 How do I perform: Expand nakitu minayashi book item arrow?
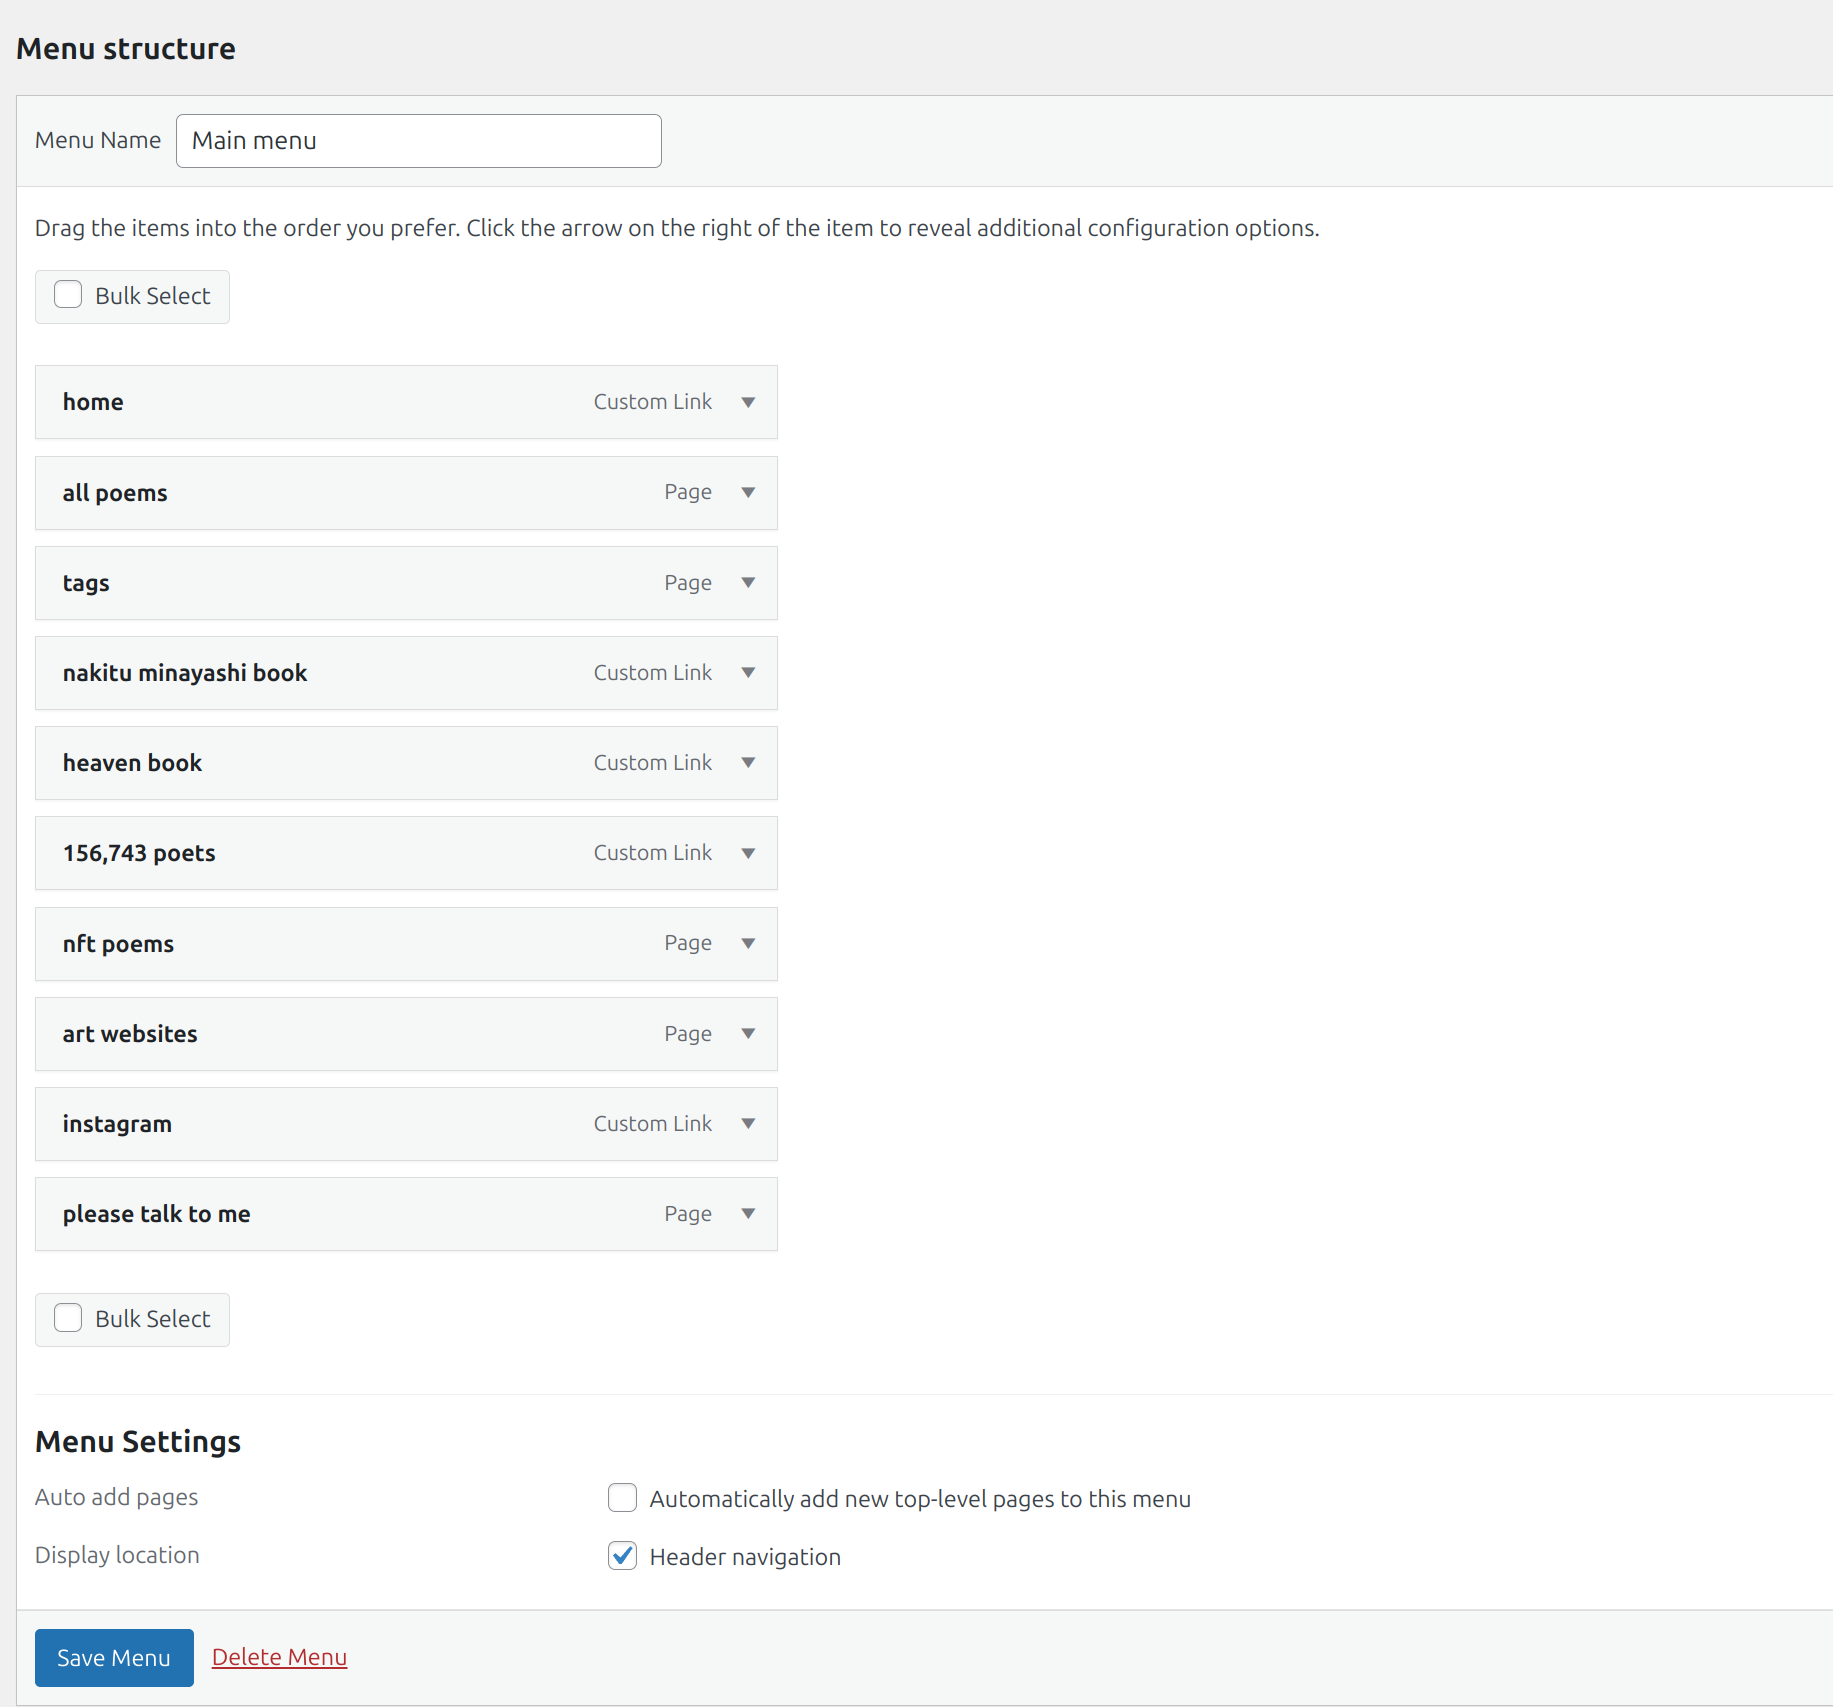tap(748, 672)
